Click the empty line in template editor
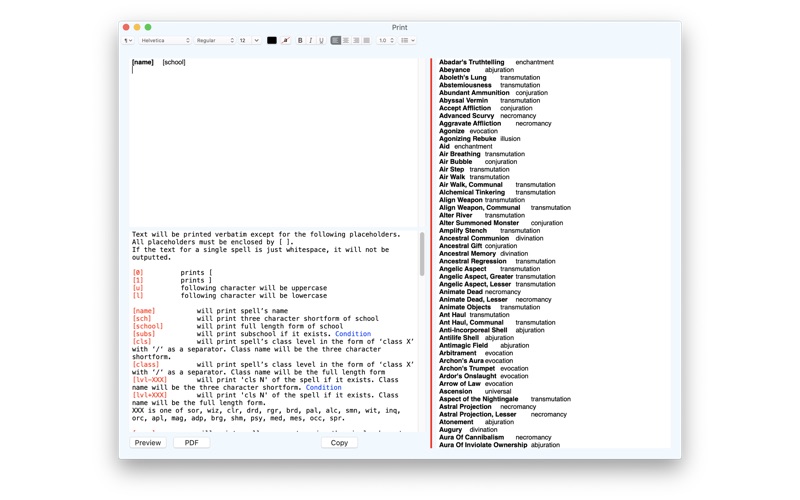 (273, 70)
